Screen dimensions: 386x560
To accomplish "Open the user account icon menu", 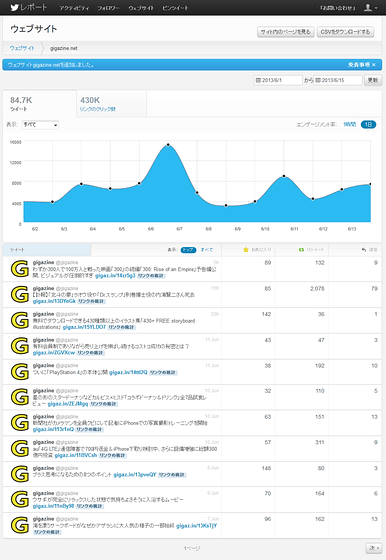I will coord(368,7).
